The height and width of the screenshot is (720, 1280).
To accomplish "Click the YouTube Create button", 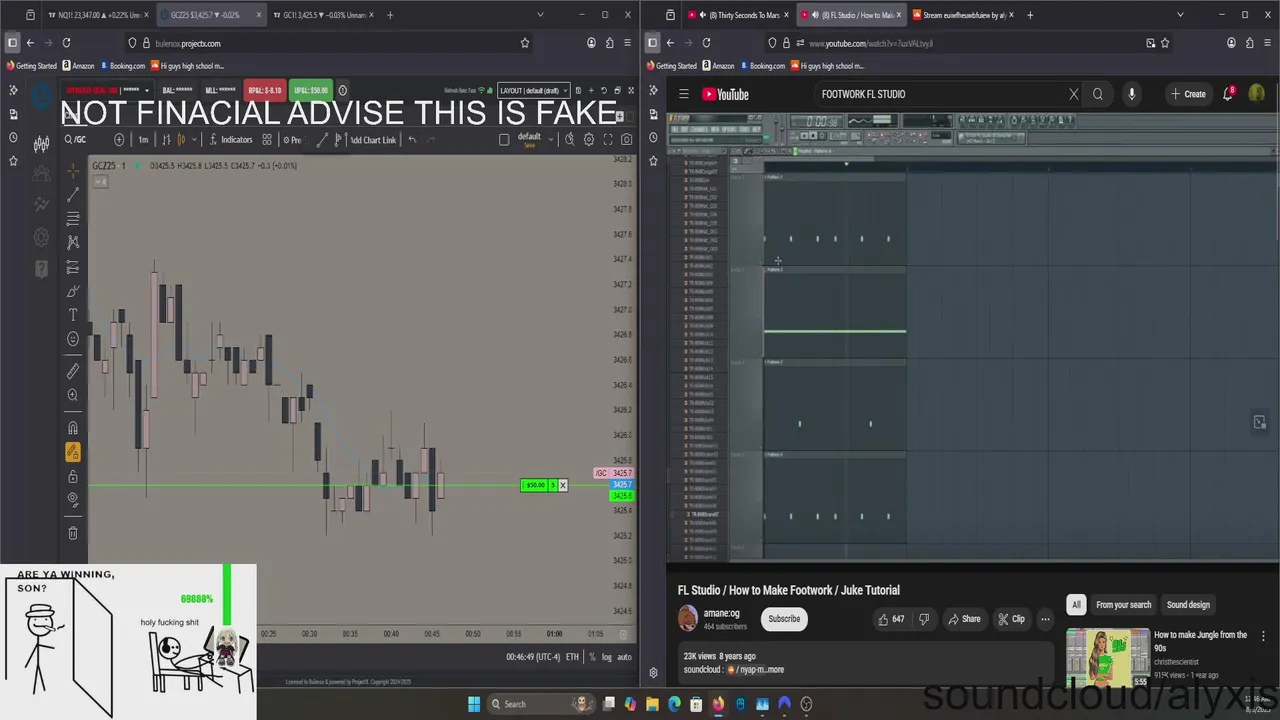I will pos(1189,94).
